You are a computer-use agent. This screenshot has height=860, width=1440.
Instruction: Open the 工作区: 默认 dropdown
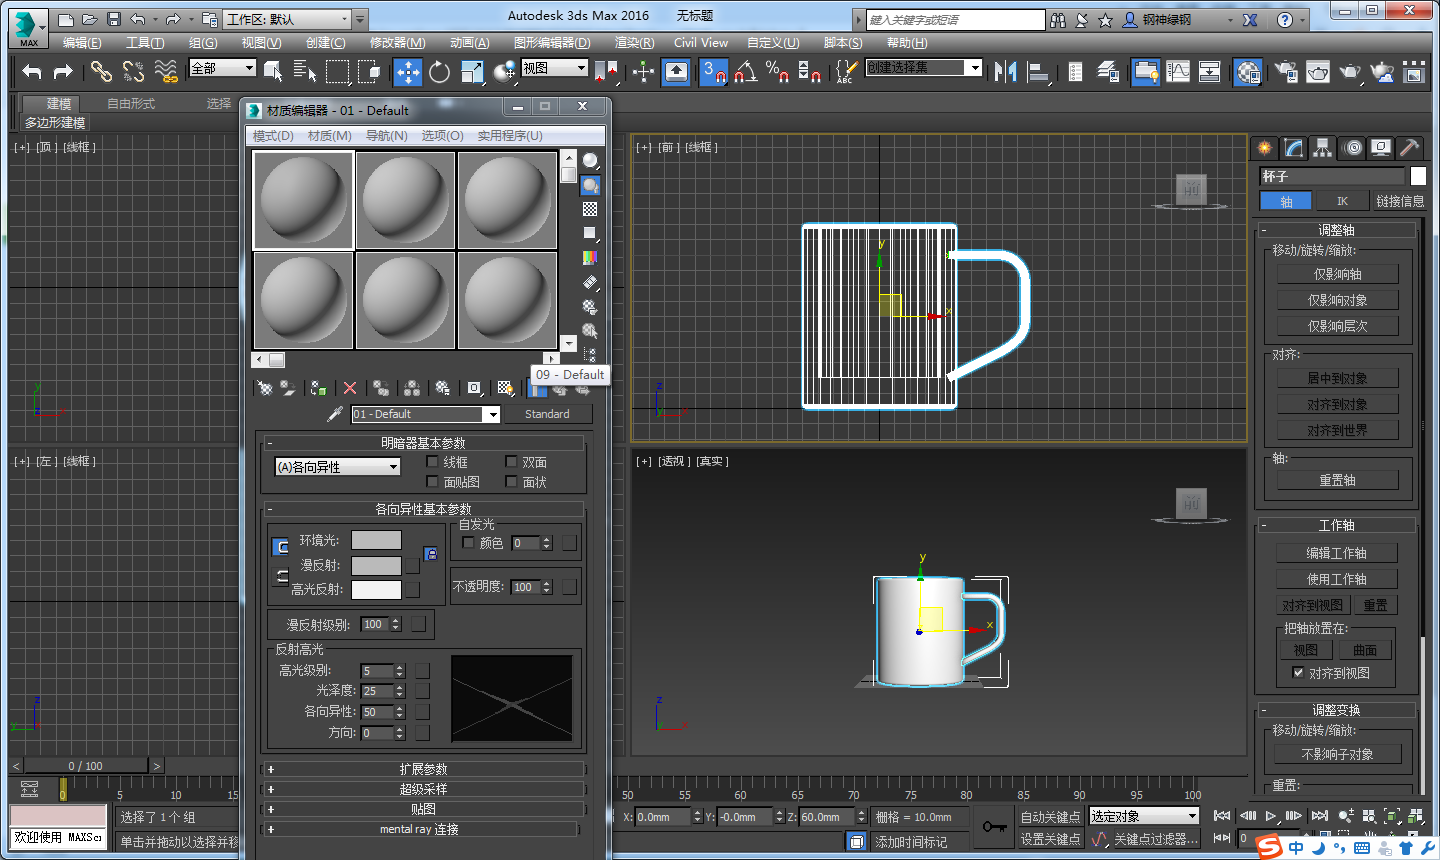(x=288, y=19)
